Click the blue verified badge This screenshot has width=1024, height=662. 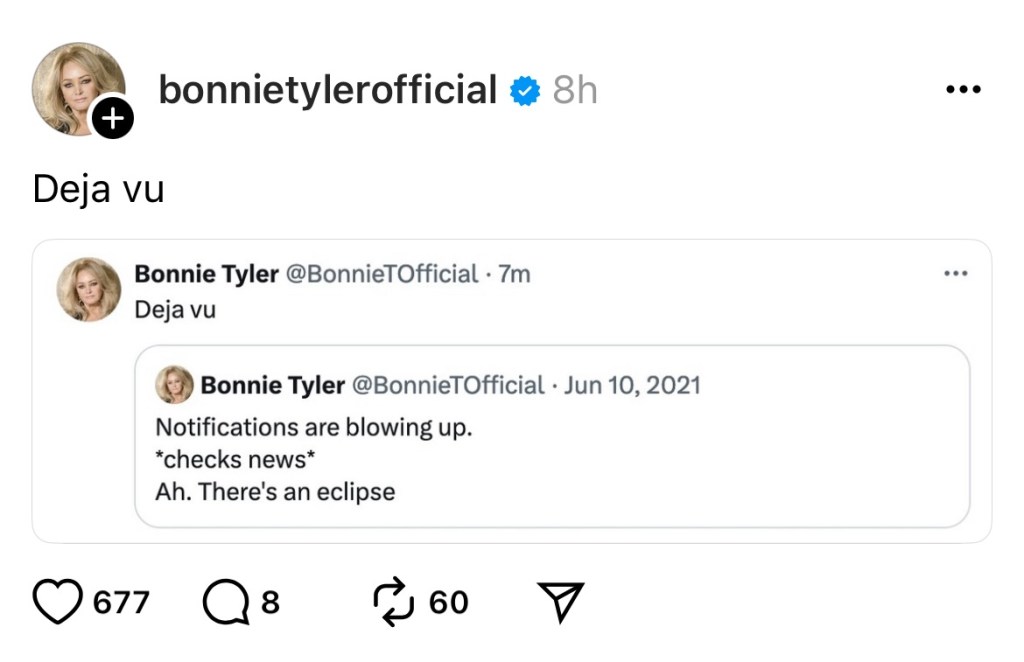(x=525, y=91)
